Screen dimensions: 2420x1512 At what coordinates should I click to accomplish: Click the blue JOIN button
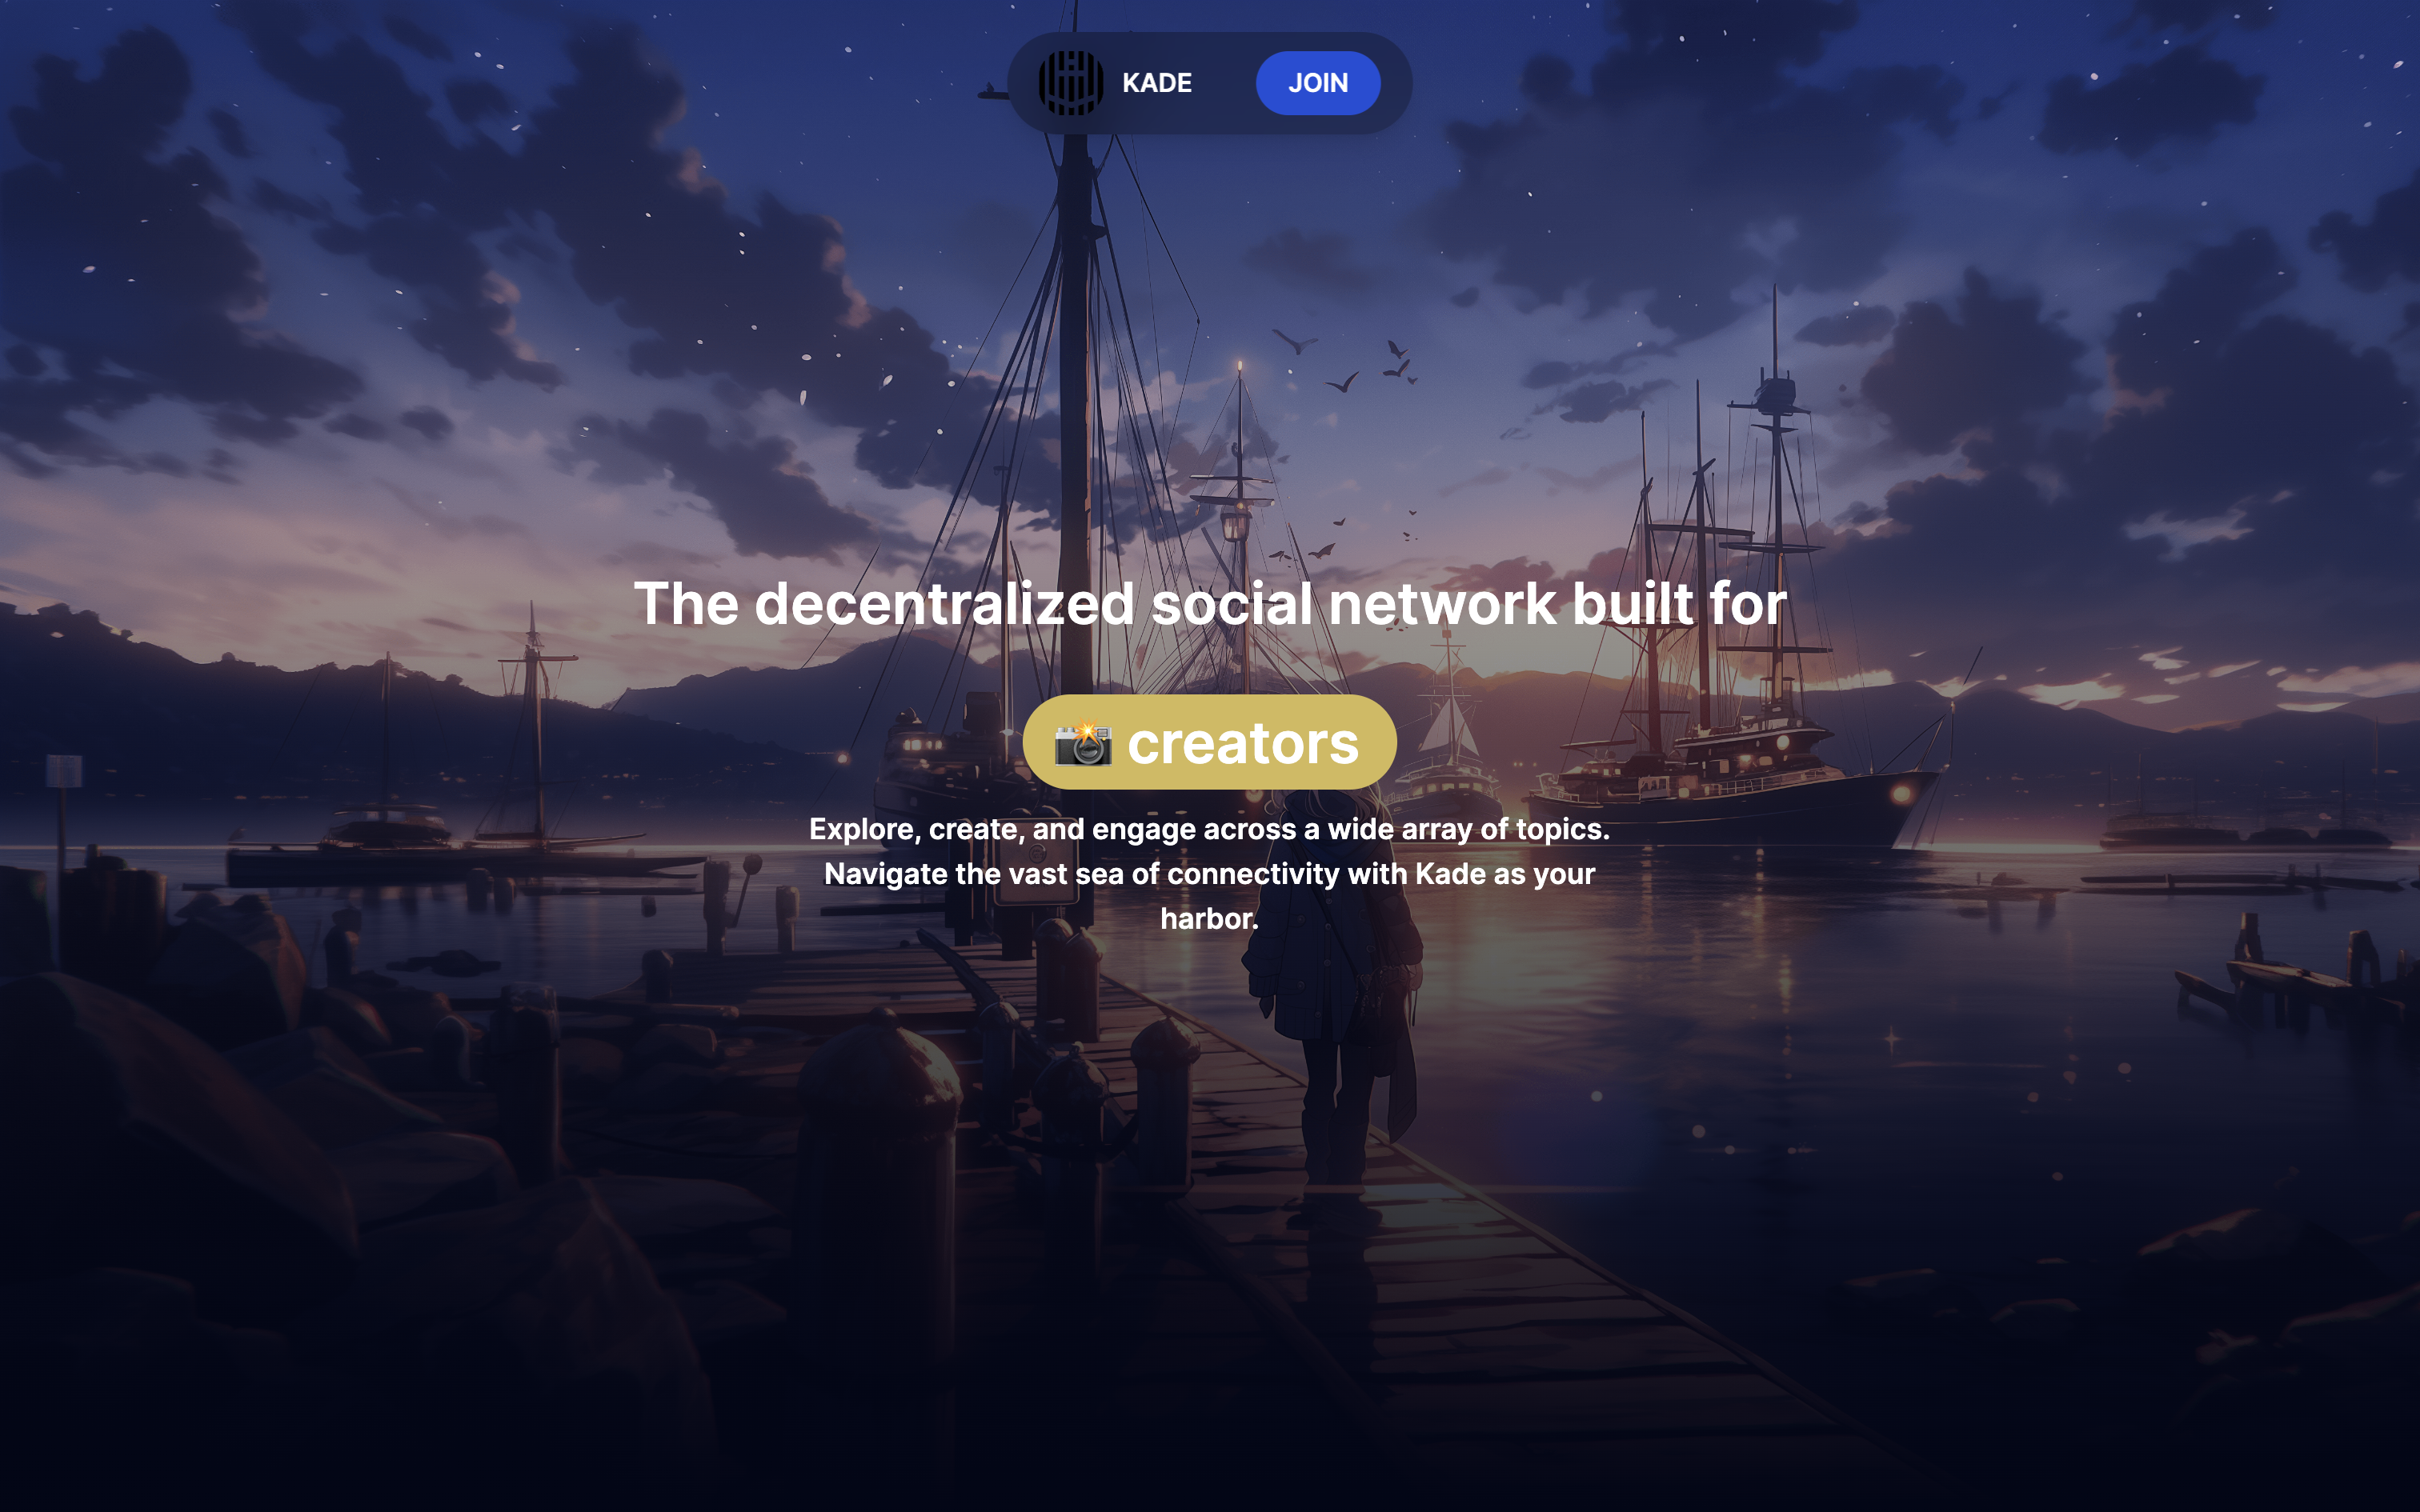(1318, 83)
